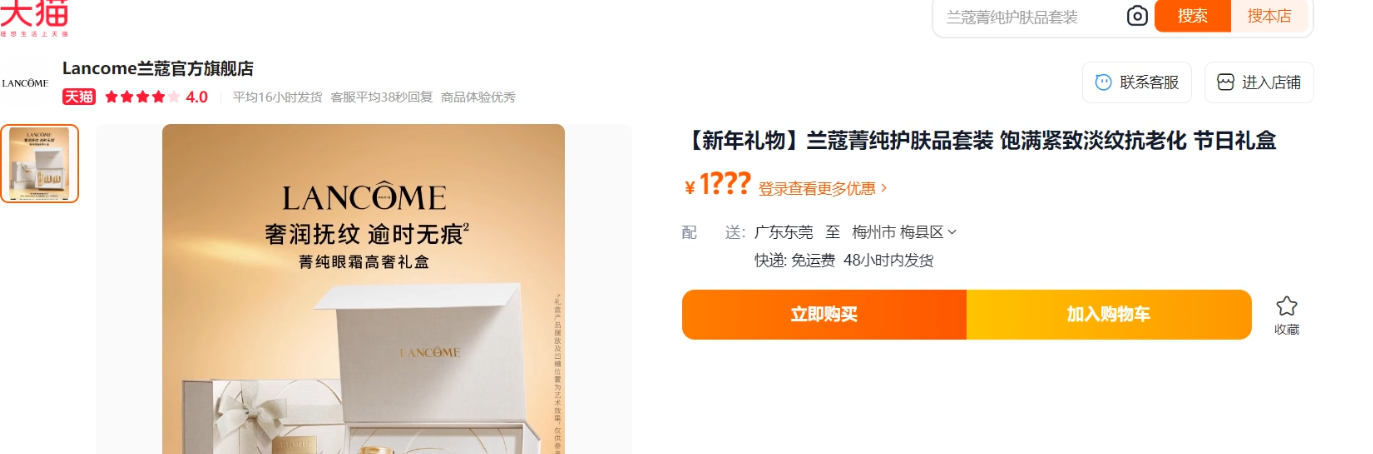This screenshot has width=1373, height=454.
Task: Click the store star rating icons
Action: 141,97
